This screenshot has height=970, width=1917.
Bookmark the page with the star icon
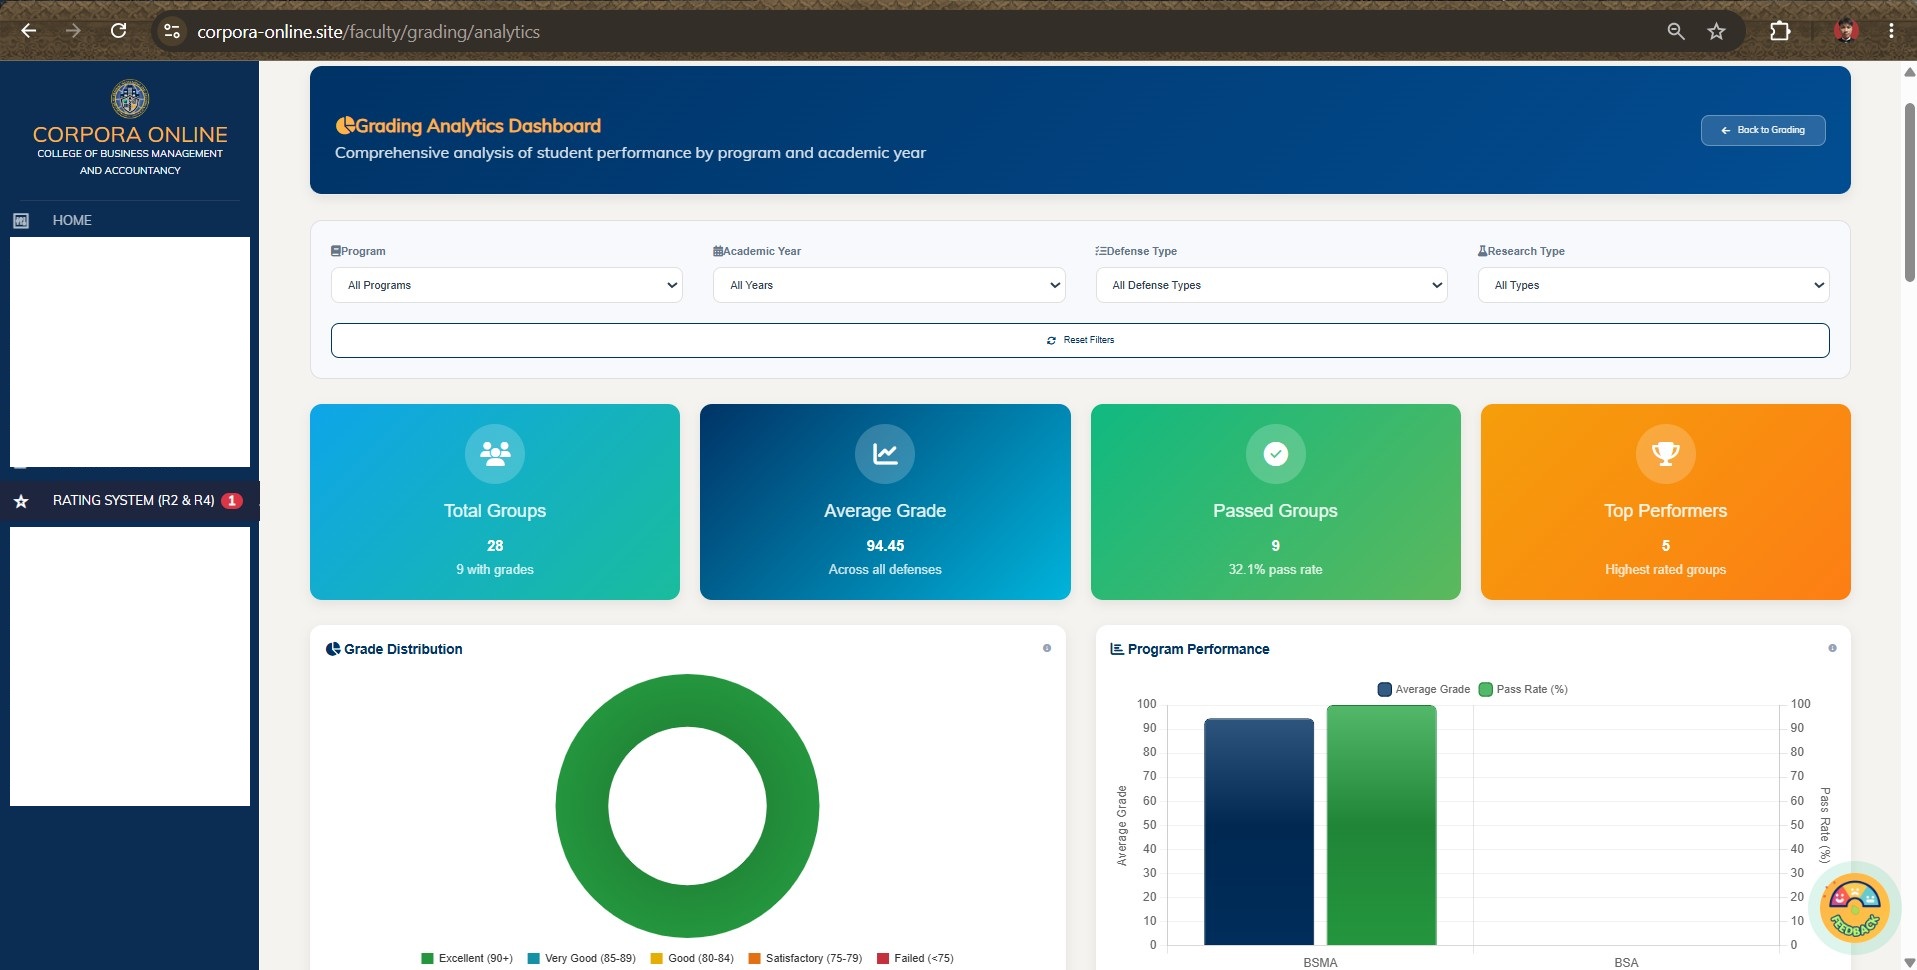pos(1716,31)
